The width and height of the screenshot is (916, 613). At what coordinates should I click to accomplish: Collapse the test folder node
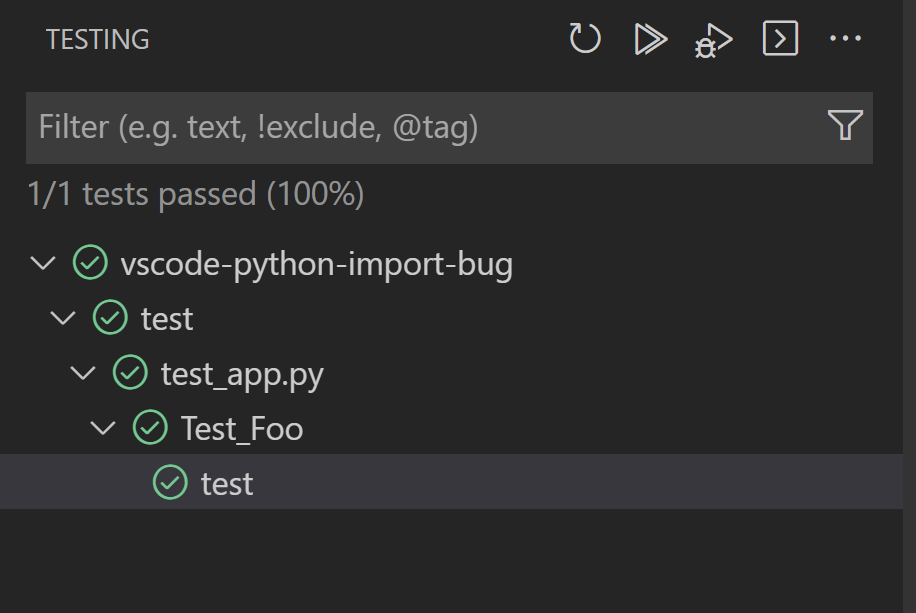[62, 318]
